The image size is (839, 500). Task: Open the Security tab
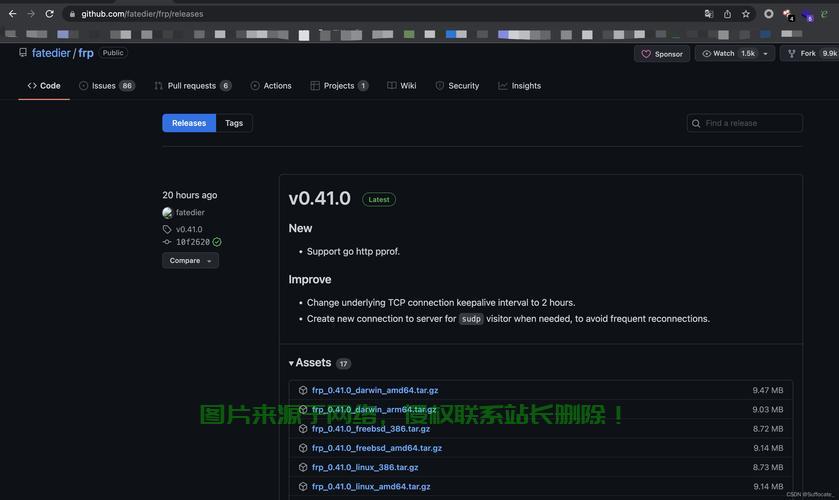click(x=457, y=86)
